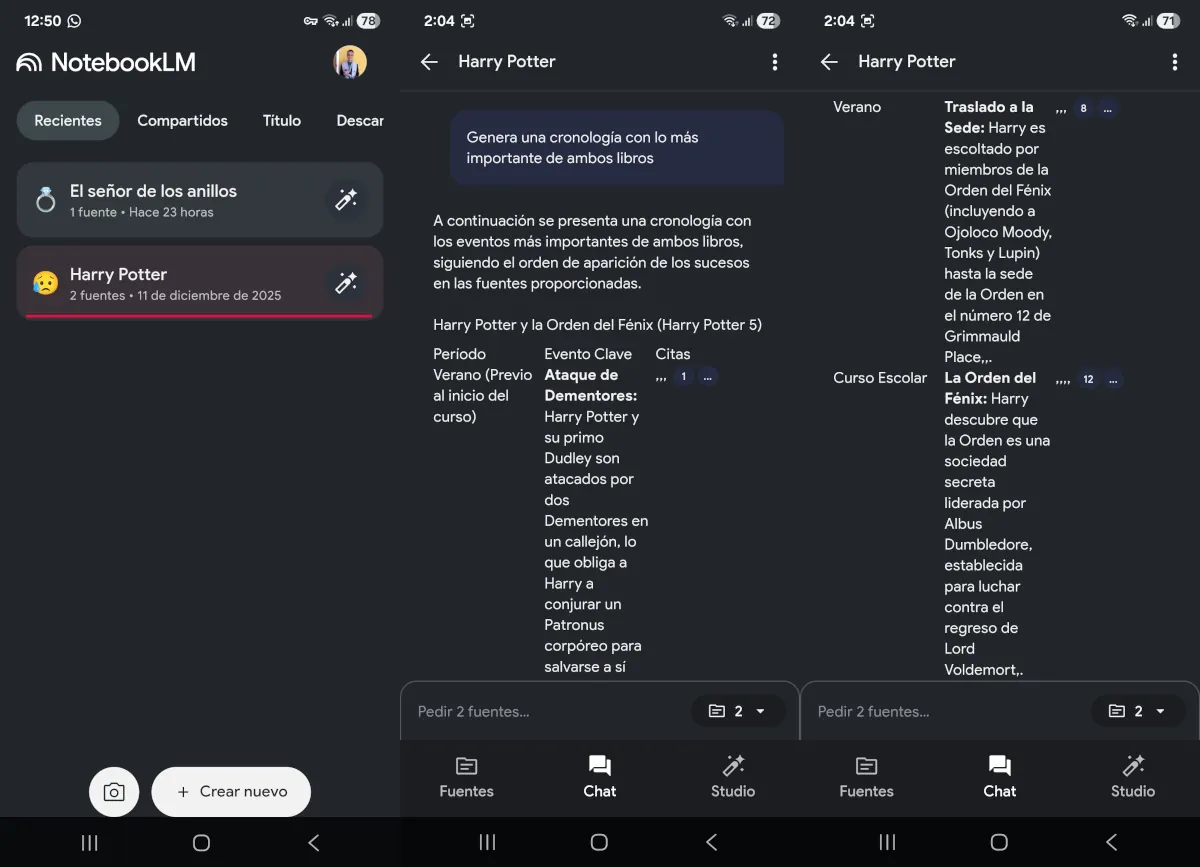Expand the source selector showing 2 fuentes
1200x867 pixels.
[x=738, y=711]
